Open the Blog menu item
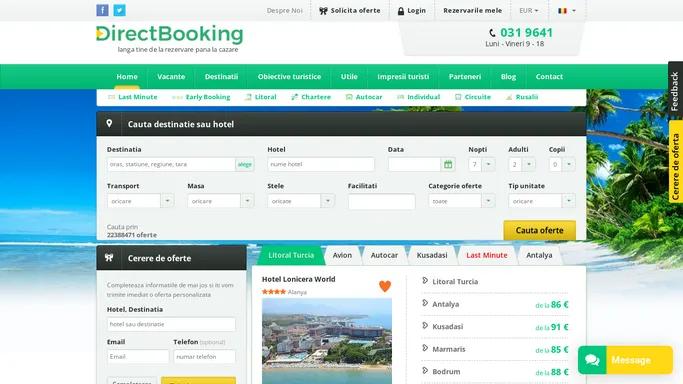This screenshot has width=683, height=384. 508,77
